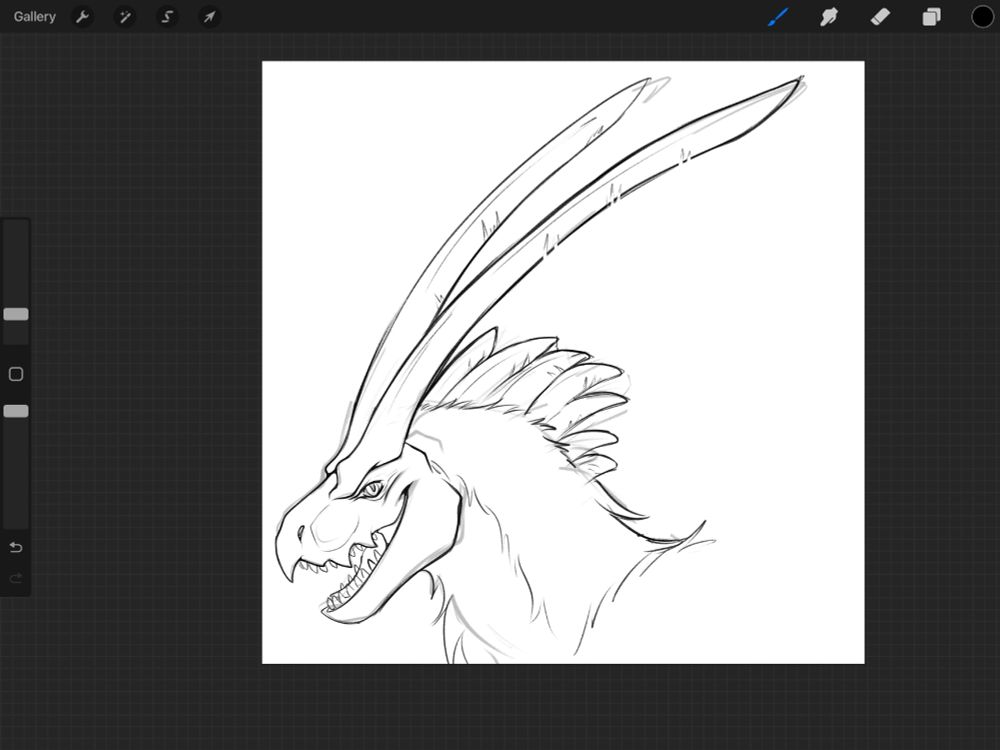1000x750 pixels.
Task: Open the Adjustments magic wand menu
Action: [x=124, y=17]
